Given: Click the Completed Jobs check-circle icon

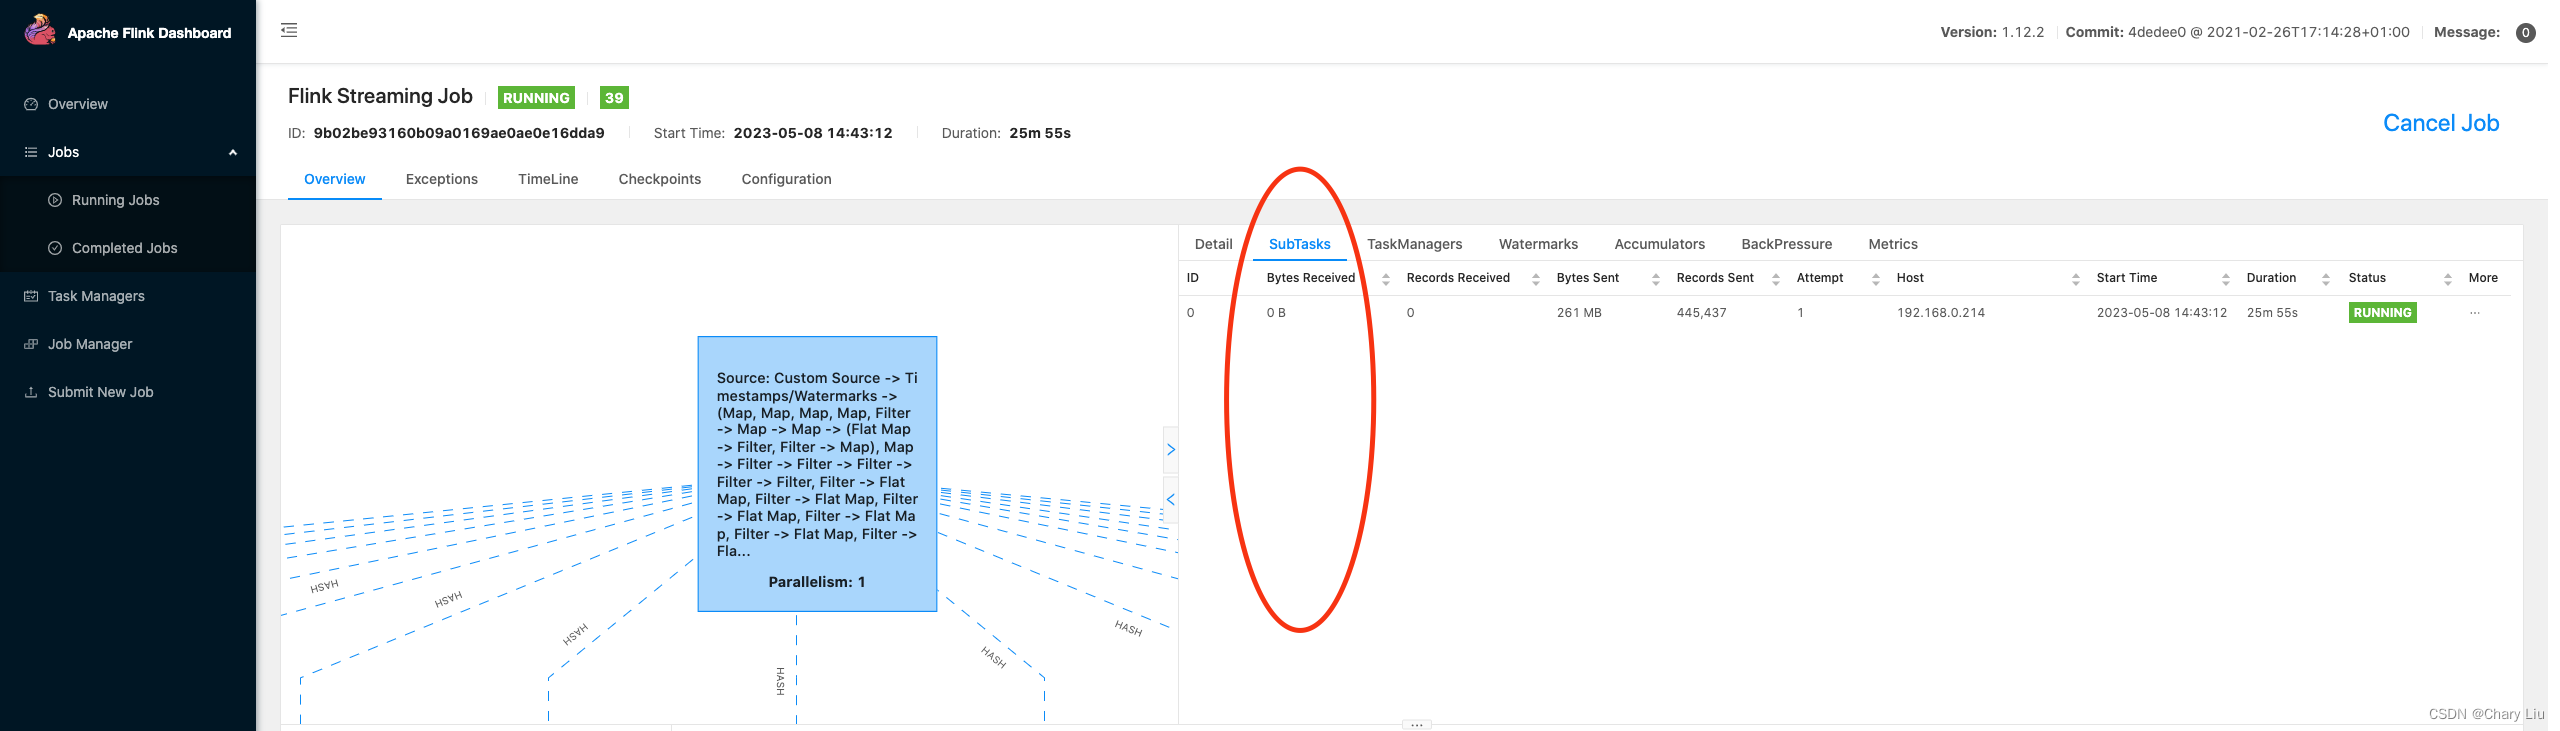Looking at the screenshot, I should (x=55, y=248).
